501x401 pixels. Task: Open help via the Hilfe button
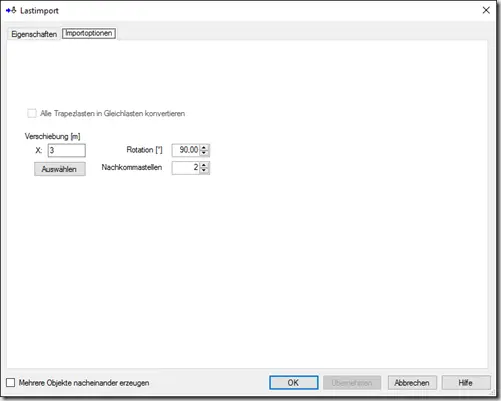tap(466, 383)
